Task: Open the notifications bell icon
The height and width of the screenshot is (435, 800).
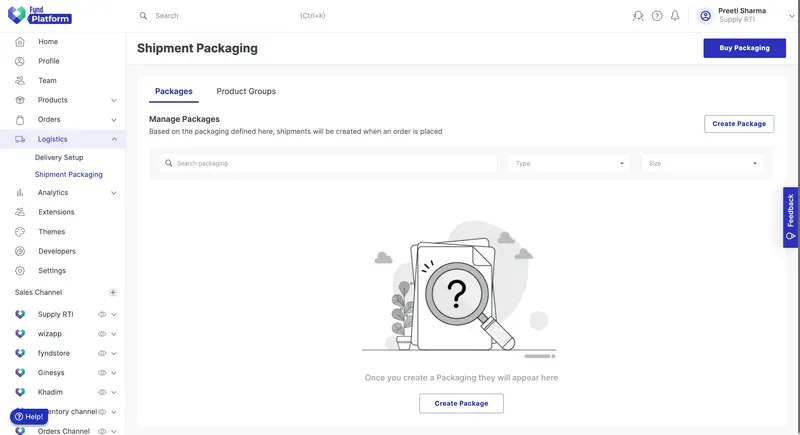Action: click(x=674, y=16)
